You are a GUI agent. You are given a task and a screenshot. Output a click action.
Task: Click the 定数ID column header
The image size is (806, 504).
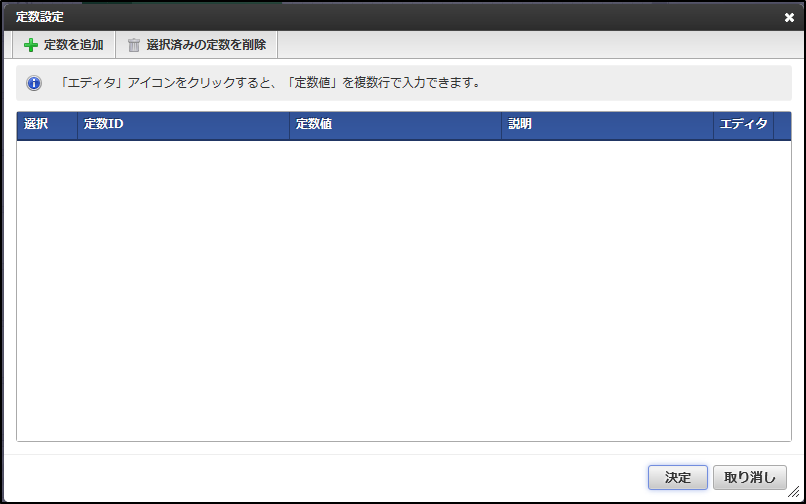[184, 125]
